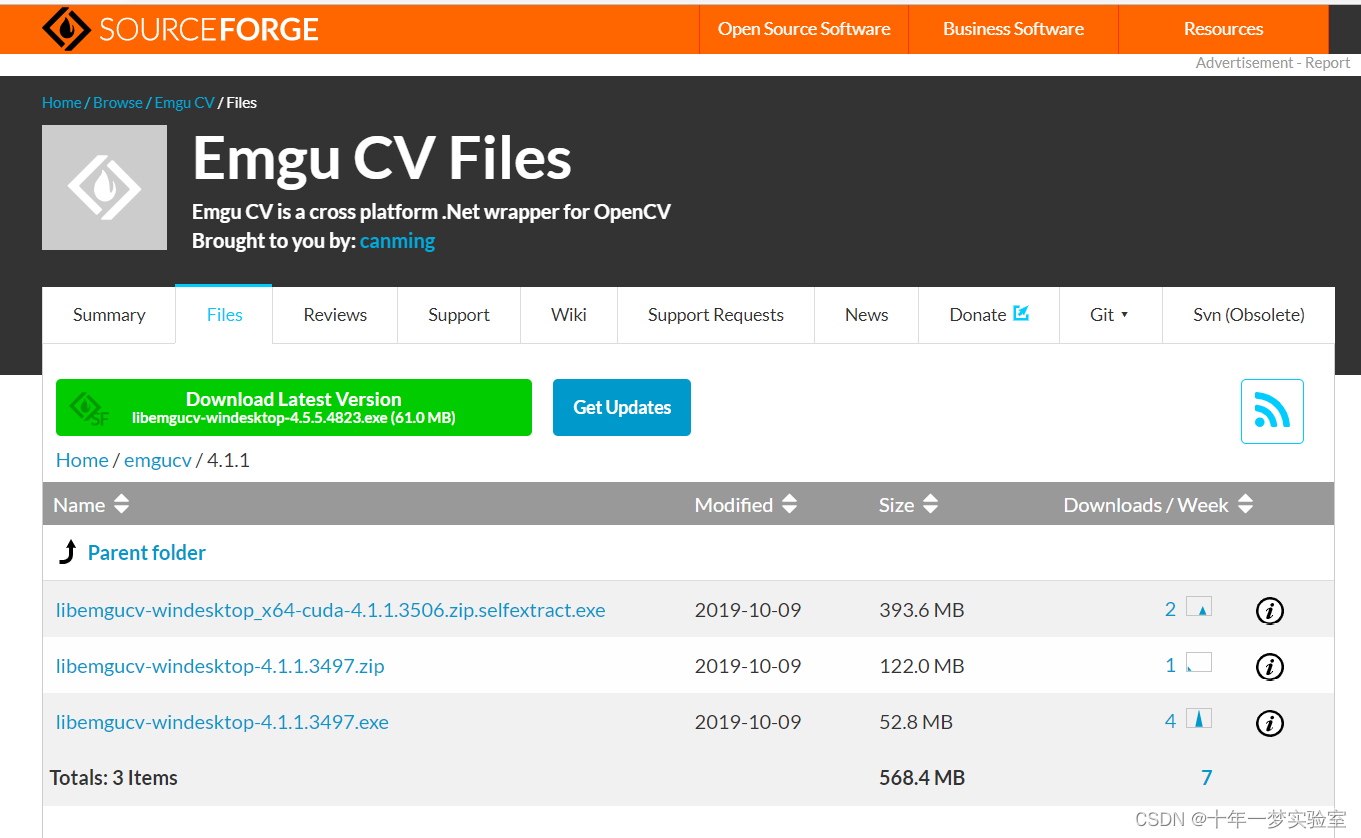
Task: Click Home in the top breadcrumb
Action: (62, 102)
